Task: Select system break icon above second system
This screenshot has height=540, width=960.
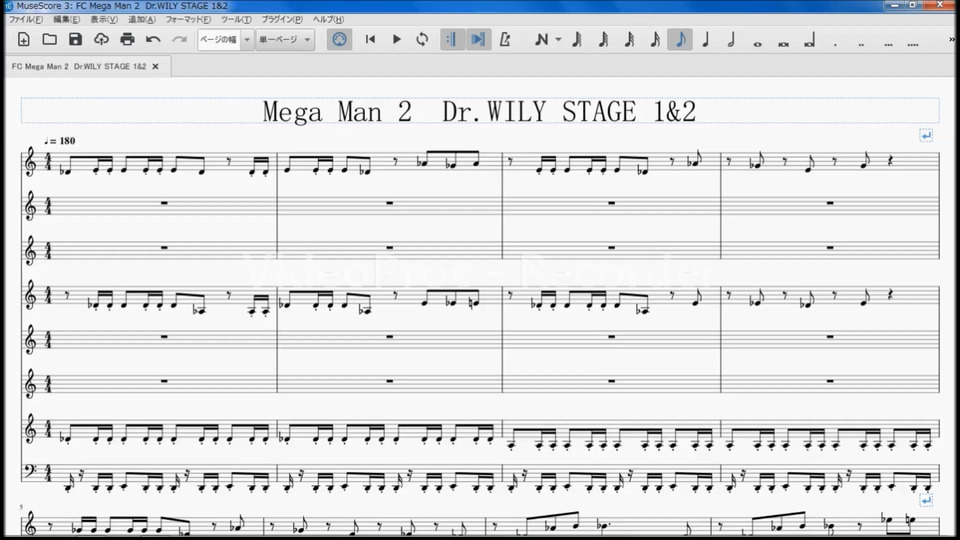Action: [926, 501]
